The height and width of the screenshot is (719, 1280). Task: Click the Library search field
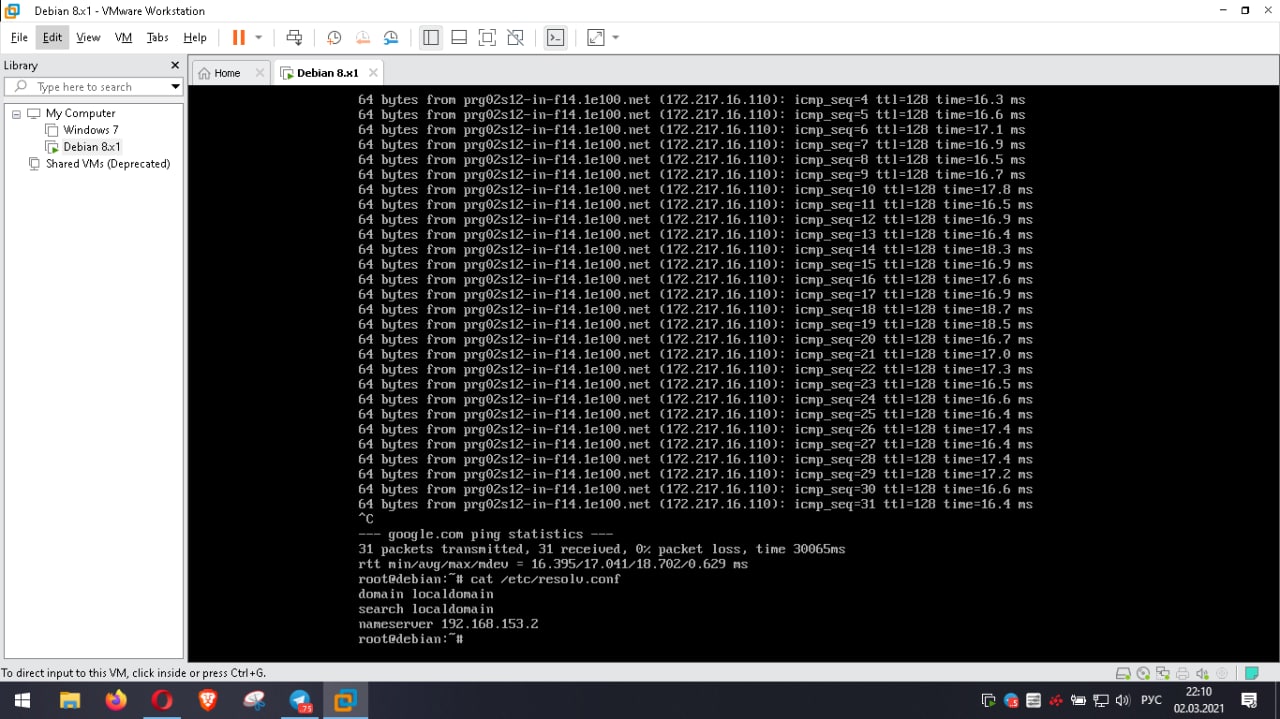coord(96,87)
